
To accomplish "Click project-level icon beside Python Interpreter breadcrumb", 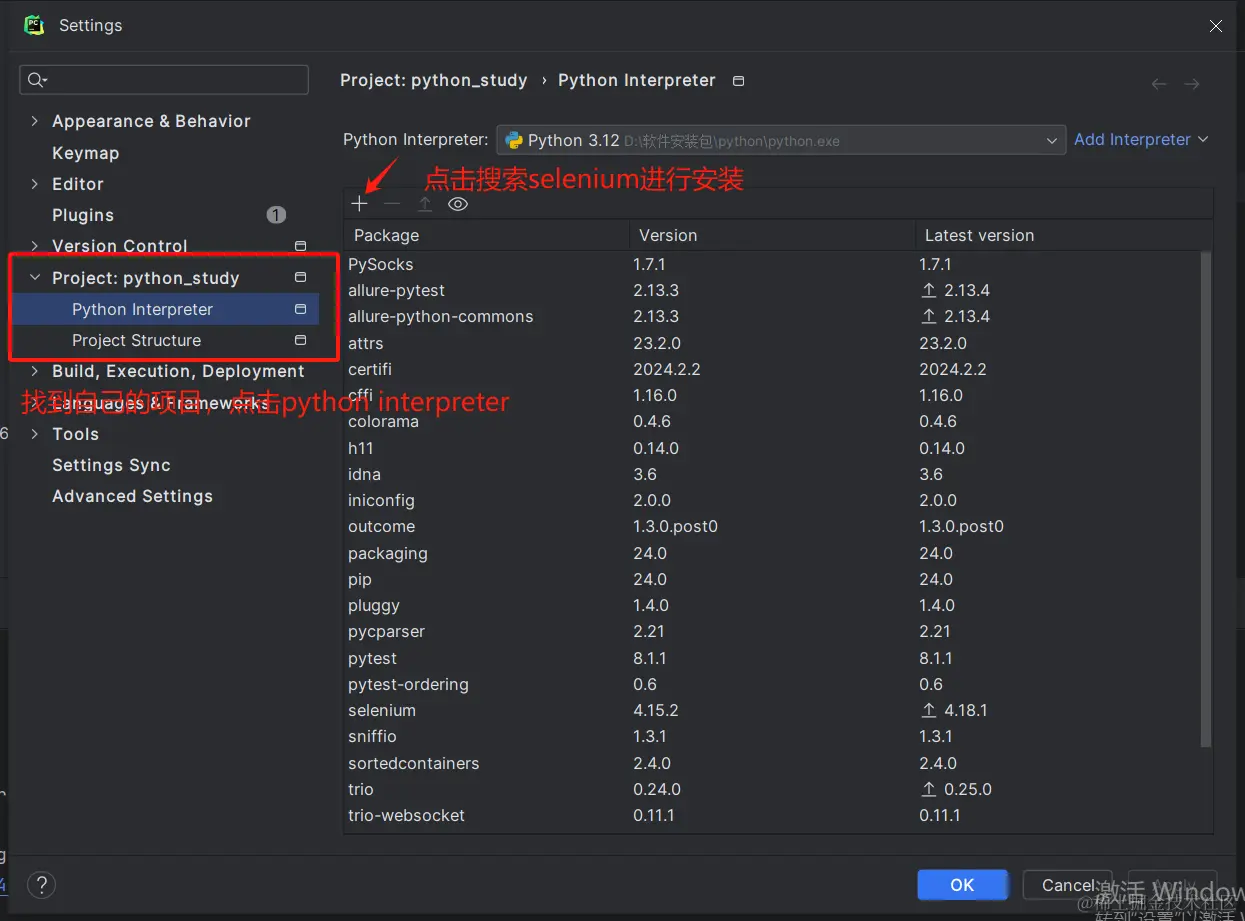I will pyautogui.click(x=738, y=81).
